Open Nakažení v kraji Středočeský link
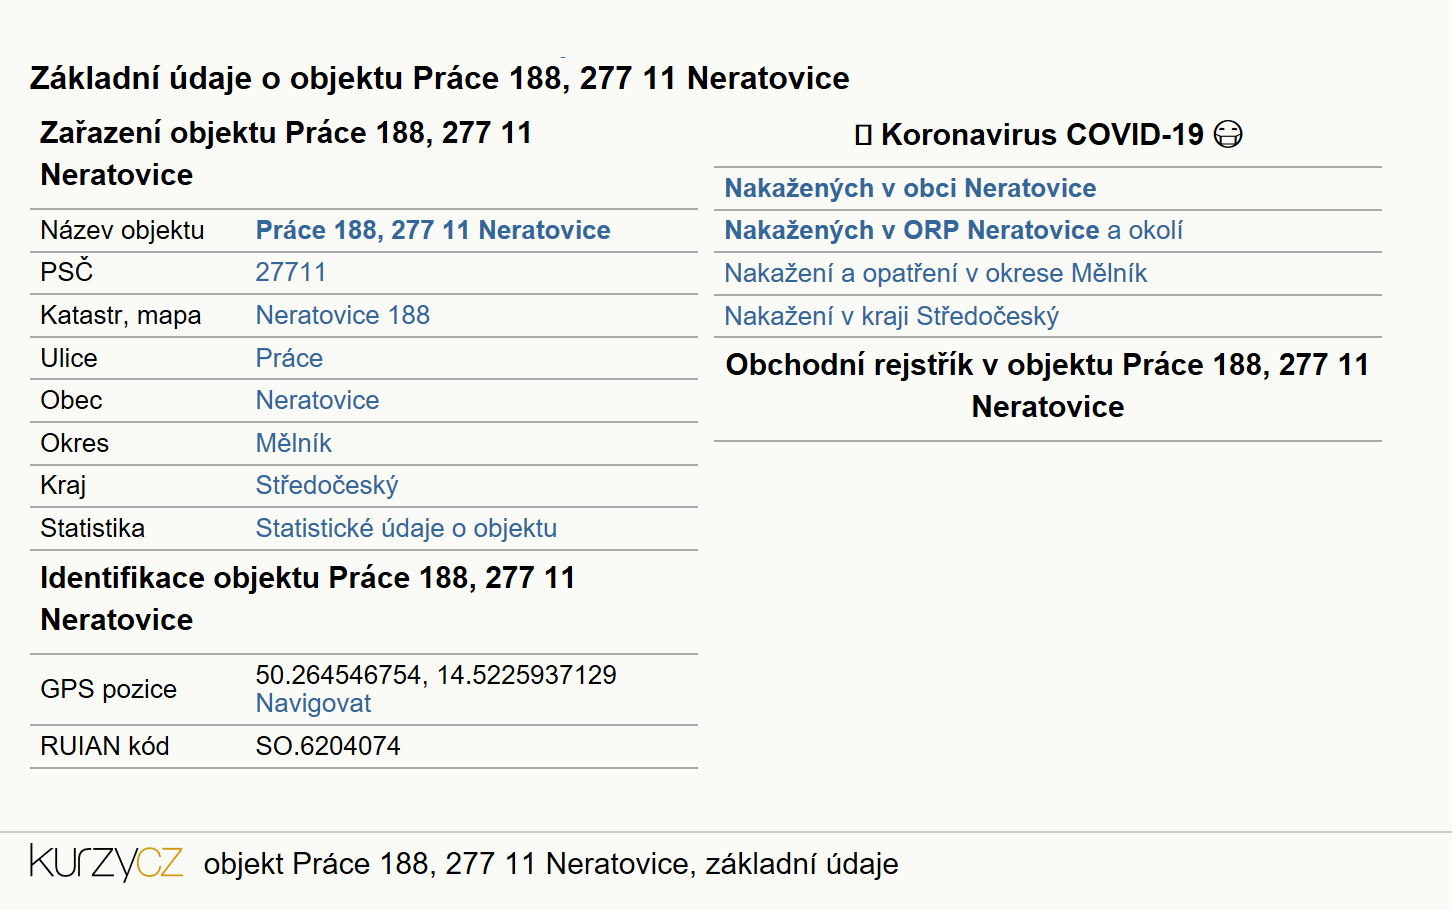 [892, 316]
